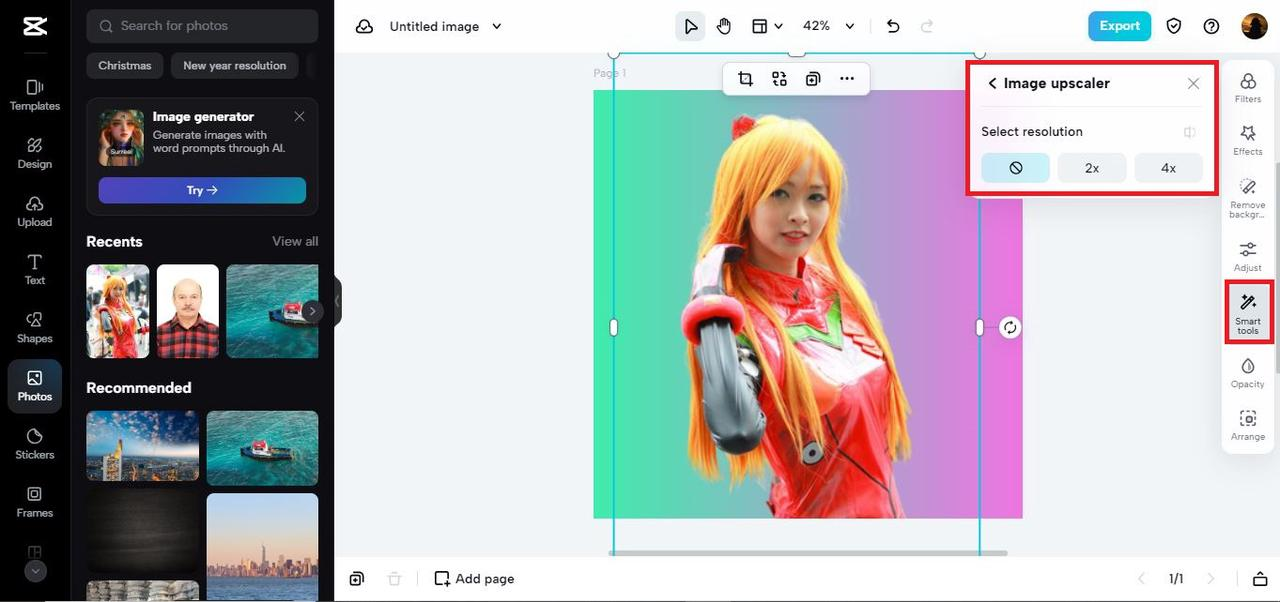
Task: Click View all next to Recents
Action: coord(295,241)
